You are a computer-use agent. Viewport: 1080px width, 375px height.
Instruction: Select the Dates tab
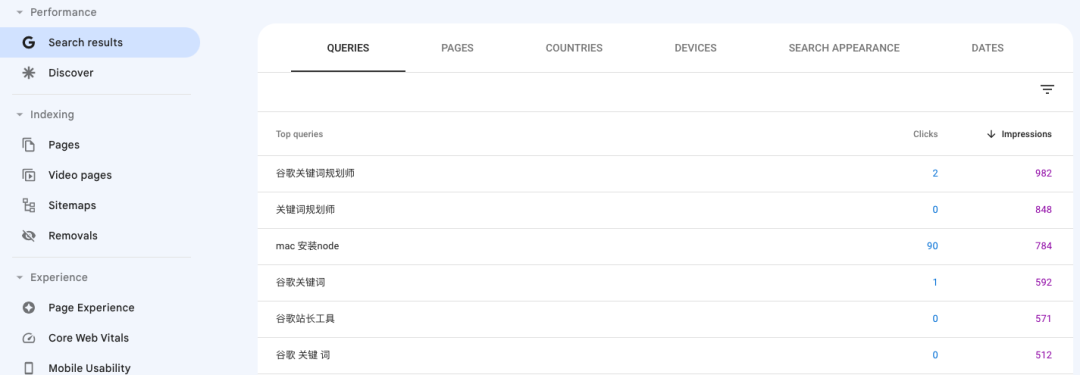point(987,48)
